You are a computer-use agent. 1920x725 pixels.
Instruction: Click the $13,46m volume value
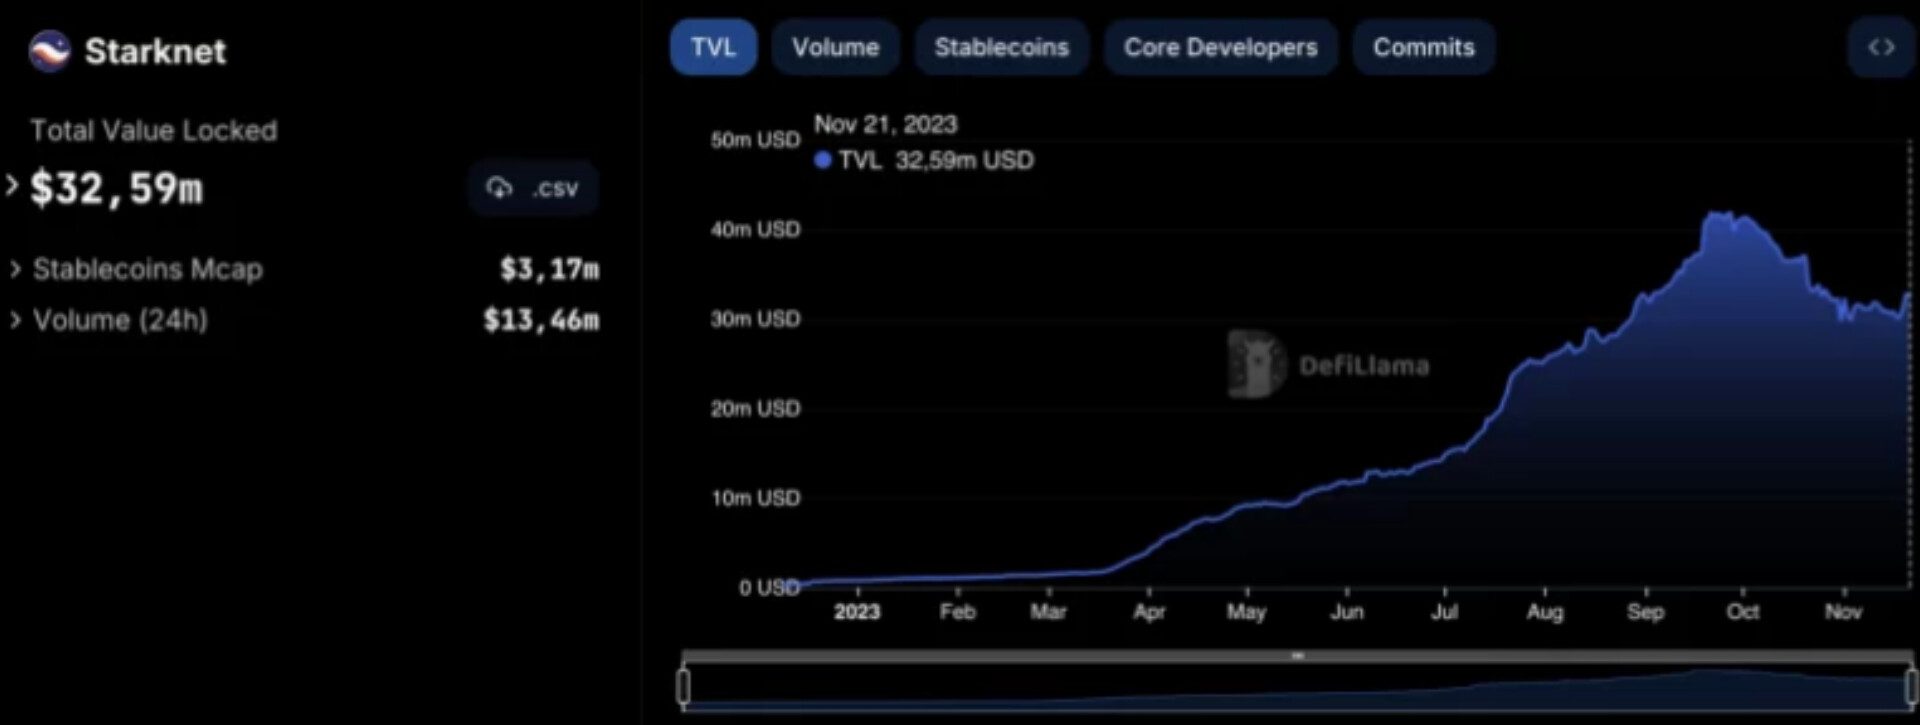pyautogui.click(x=541, y=320)
